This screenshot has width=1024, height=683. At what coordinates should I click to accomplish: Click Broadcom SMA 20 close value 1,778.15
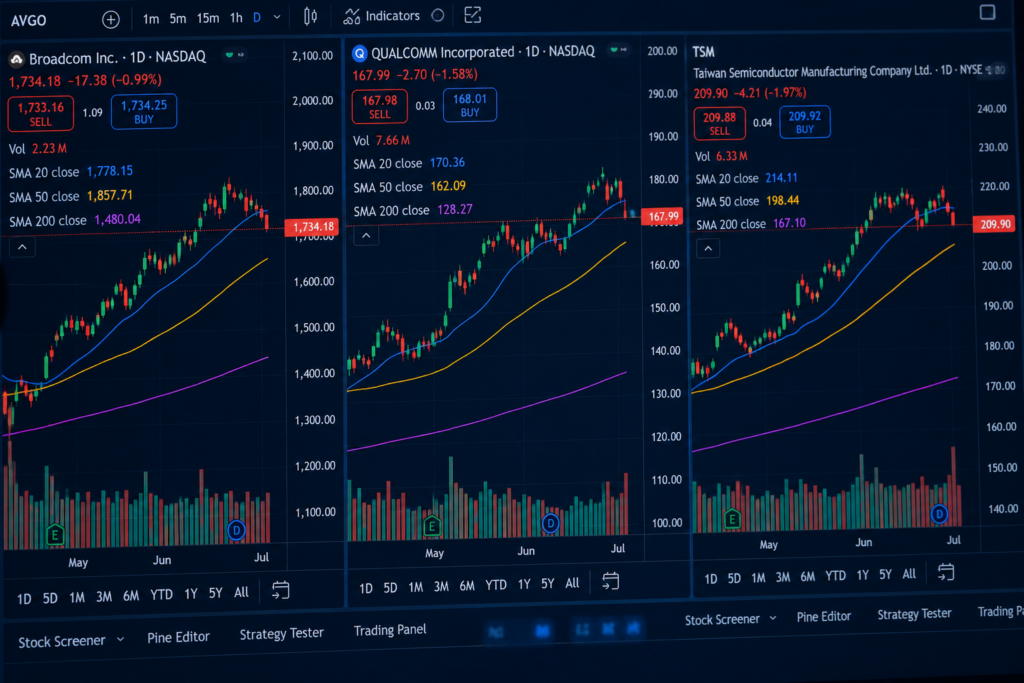(x=110, y=171)
